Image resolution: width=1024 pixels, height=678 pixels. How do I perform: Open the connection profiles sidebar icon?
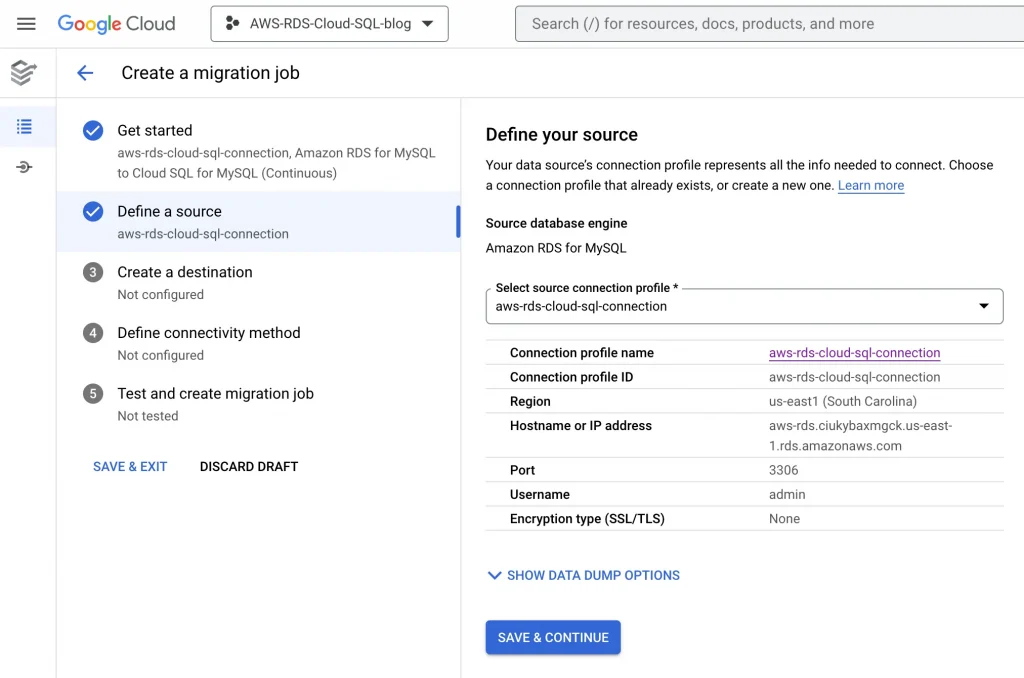point(24,167)
